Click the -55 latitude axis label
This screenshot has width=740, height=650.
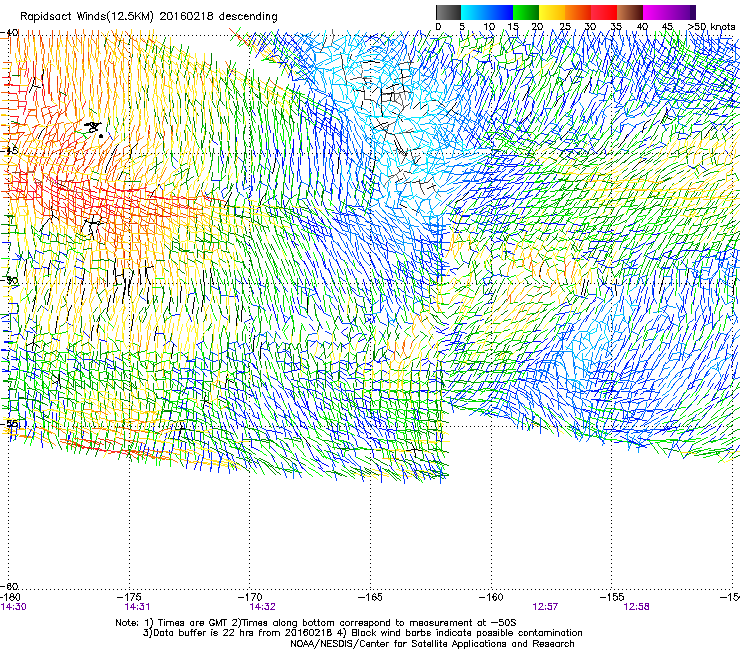point(10,423)
